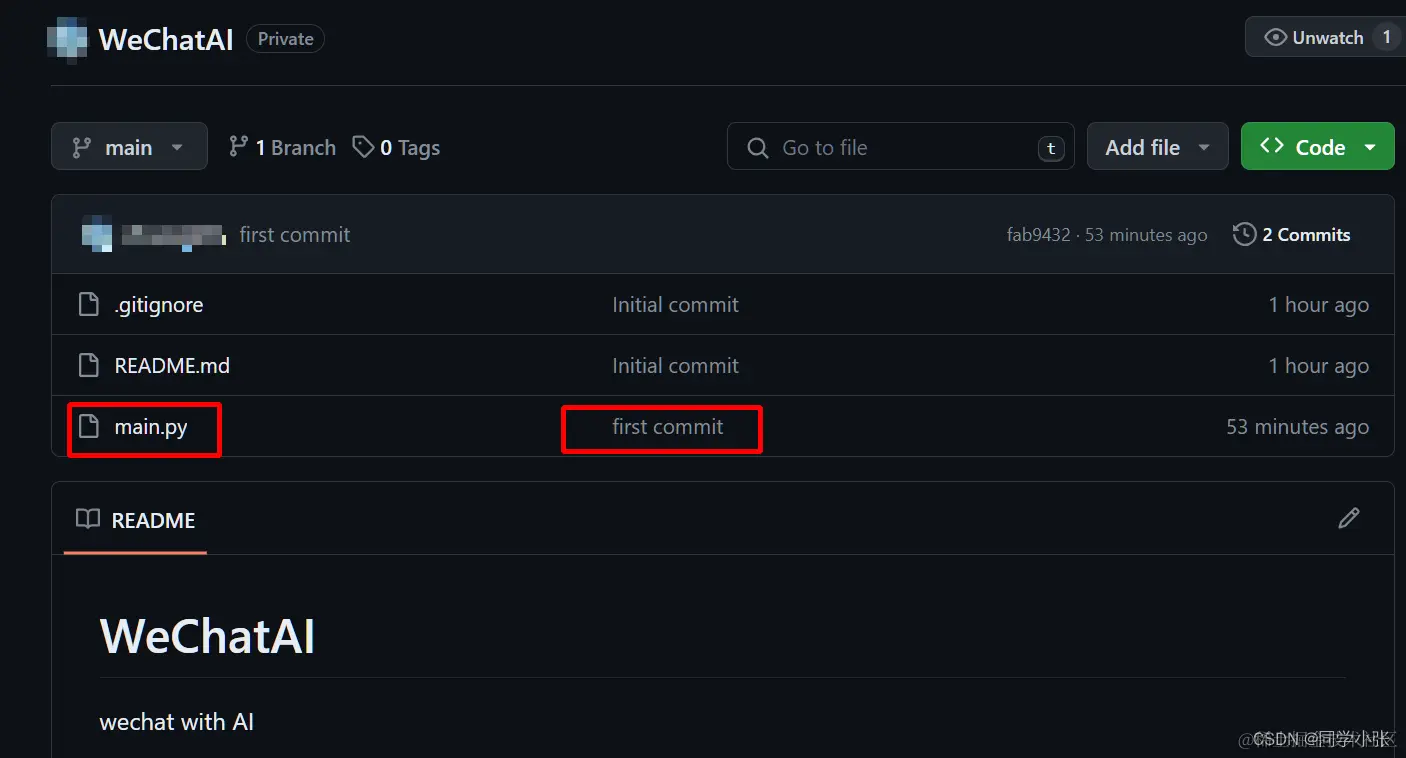Viewport: 1406px width, 758px height.
Task: Click the committer avatar in latest commit row
Action: pyautogui.click(x=97, y=235)
